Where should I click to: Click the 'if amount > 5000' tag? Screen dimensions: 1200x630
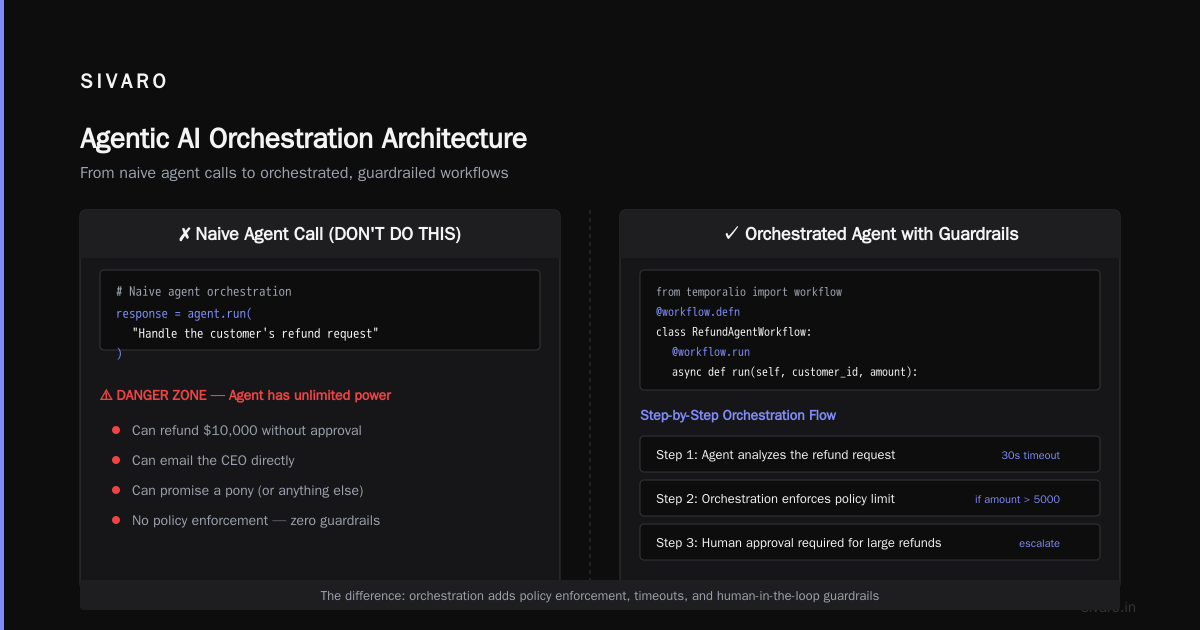pos(1017,499)
